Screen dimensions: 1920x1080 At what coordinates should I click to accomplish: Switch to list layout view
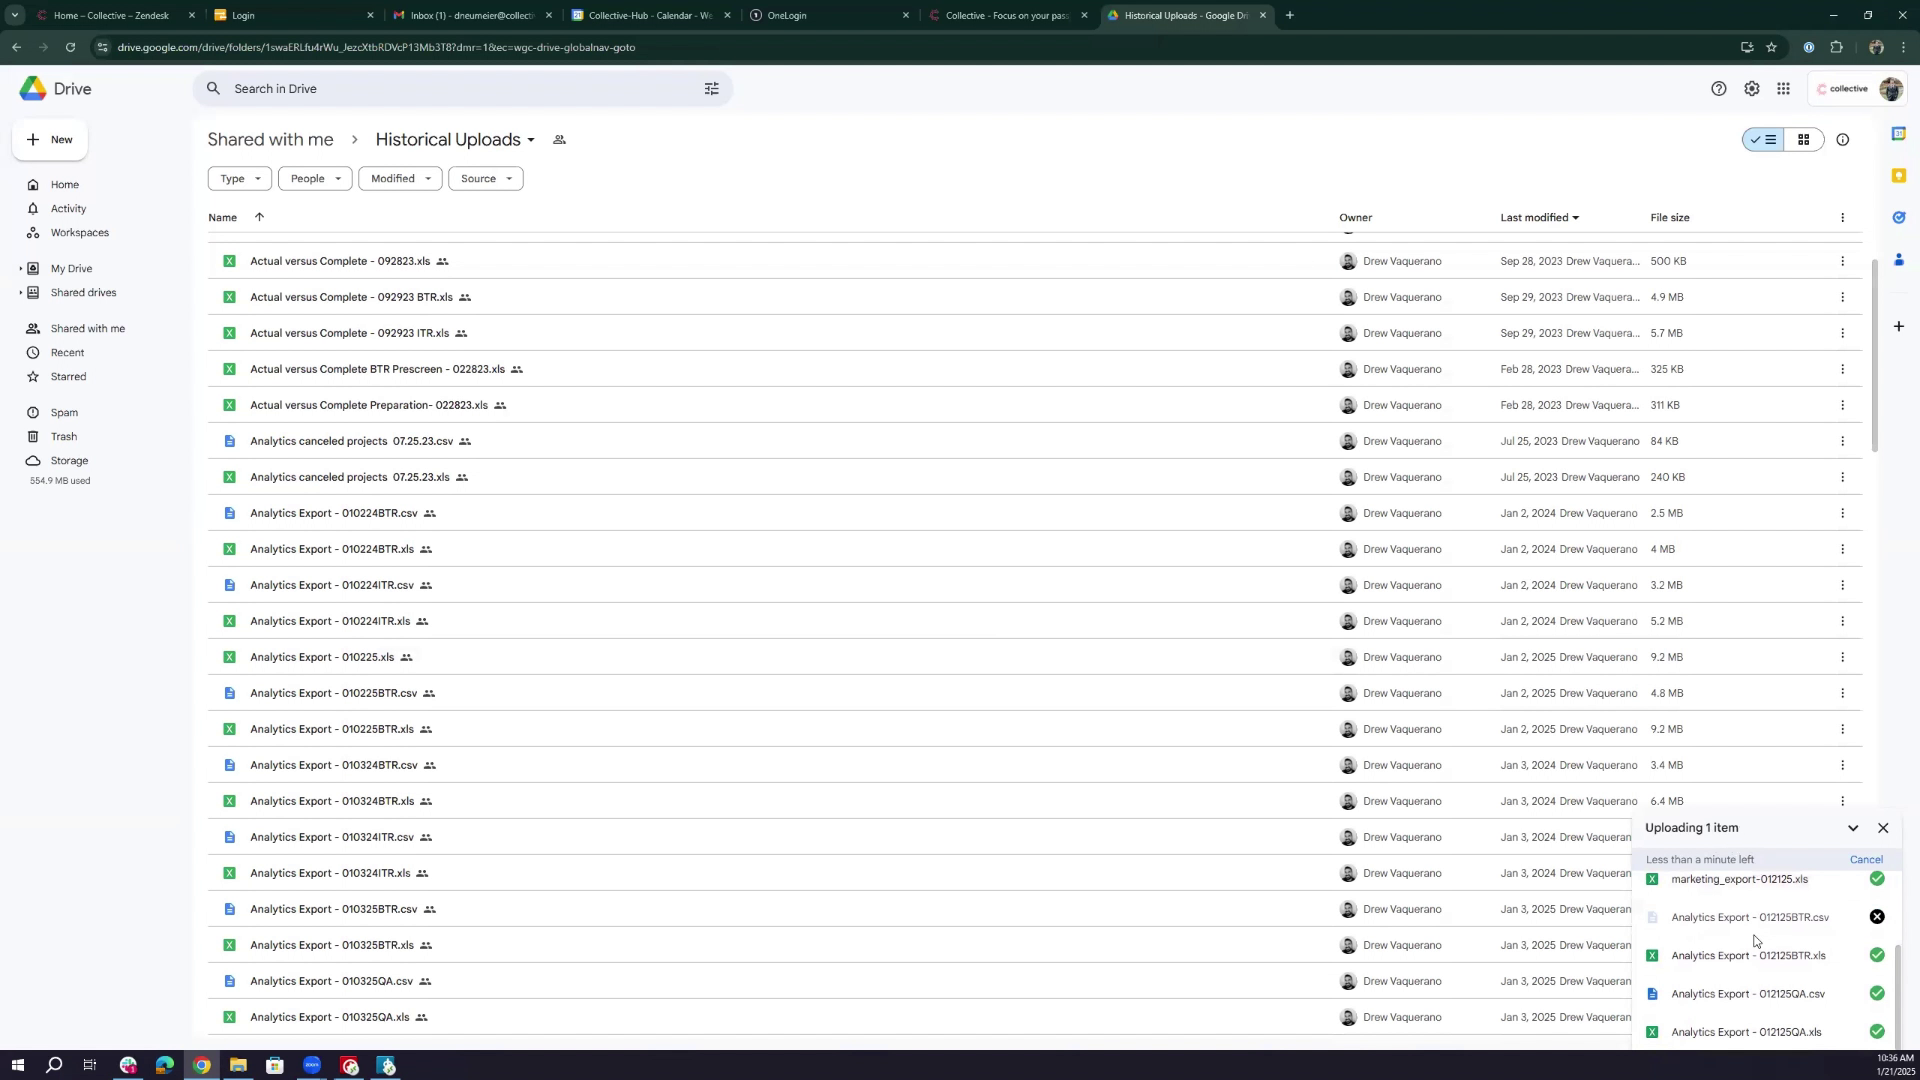(x=1764, y=140)
